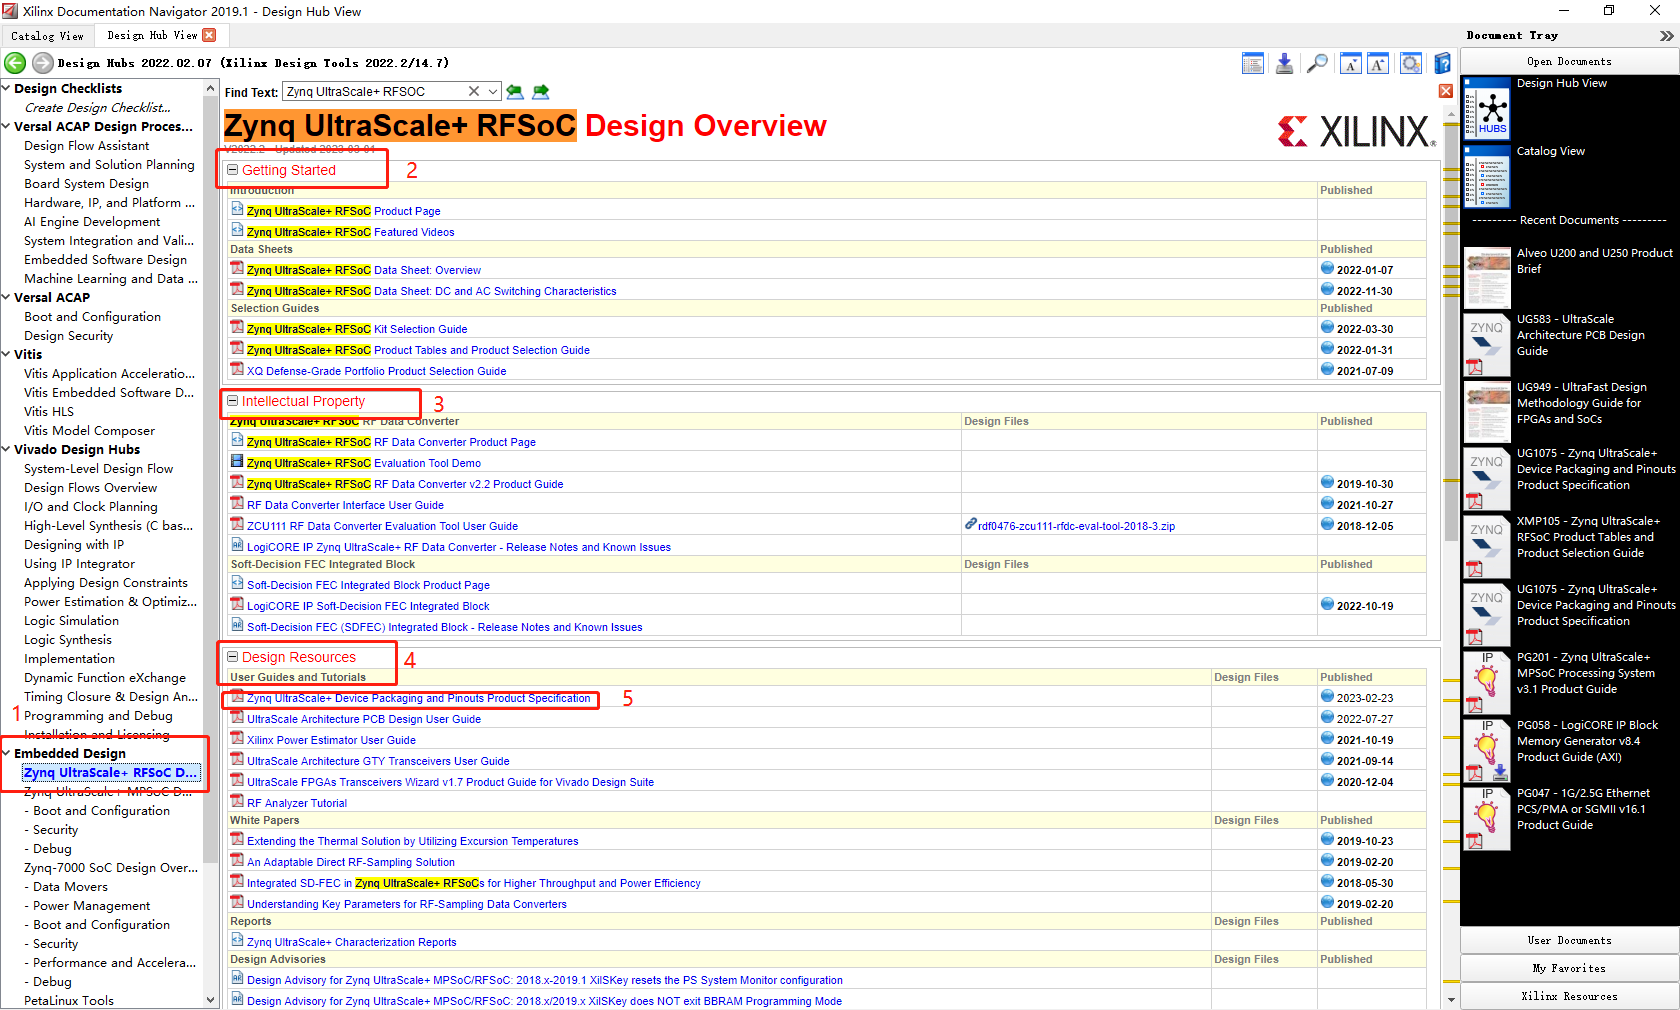
Task: Close the find bar with red X
Action: click(1446, 91)
